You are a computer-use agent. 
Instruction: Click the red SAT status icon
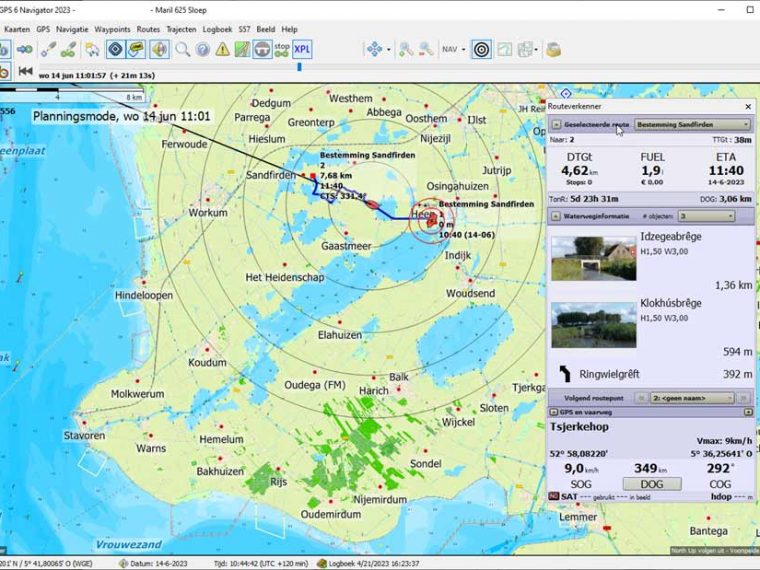[x=554, y=496]
